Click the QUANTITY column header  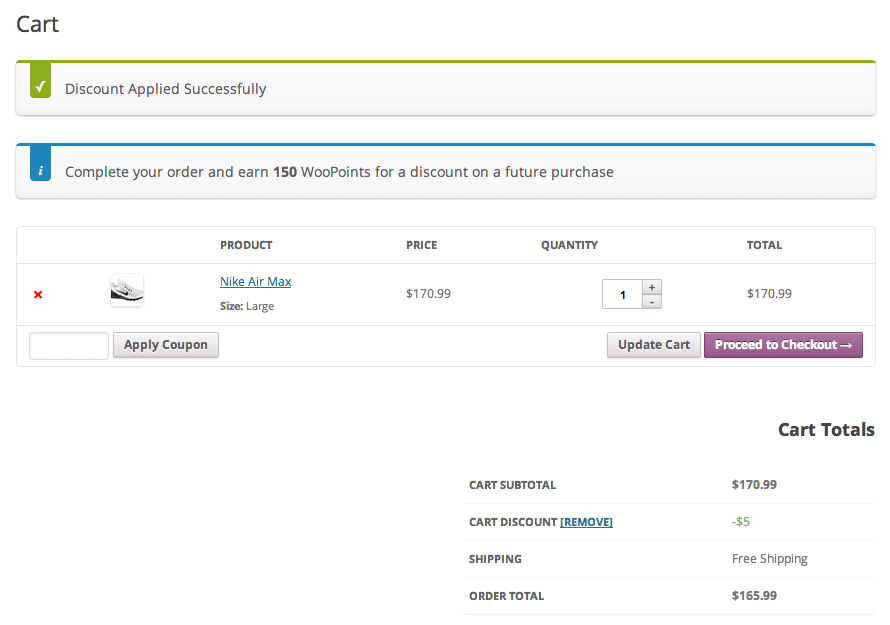[569, 245]
